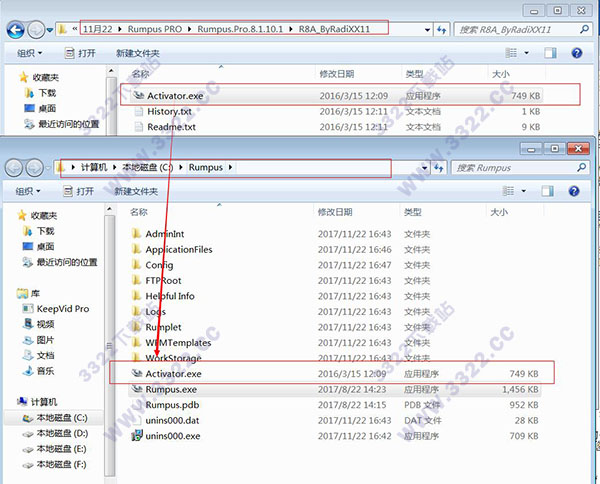Sort by 名称 column in Rumpus window
Screen dimensions: 600x484
[x=139, y=212]
